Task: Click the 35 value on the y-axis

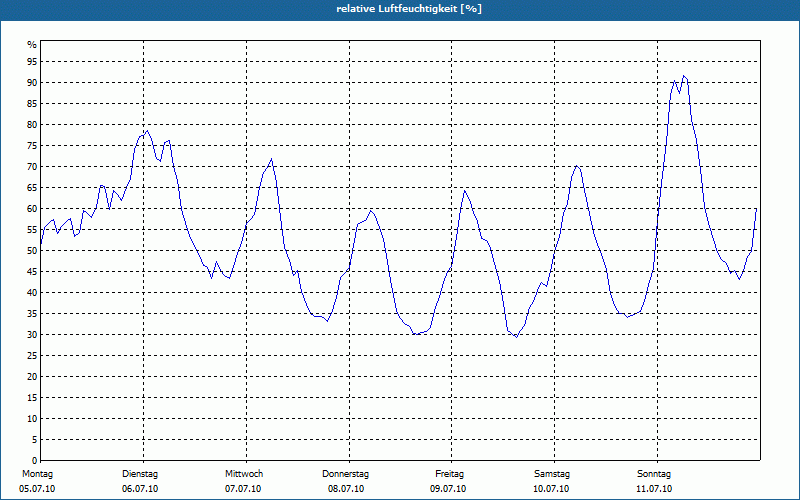Action: pyautogui.click(x=32, y=314)
